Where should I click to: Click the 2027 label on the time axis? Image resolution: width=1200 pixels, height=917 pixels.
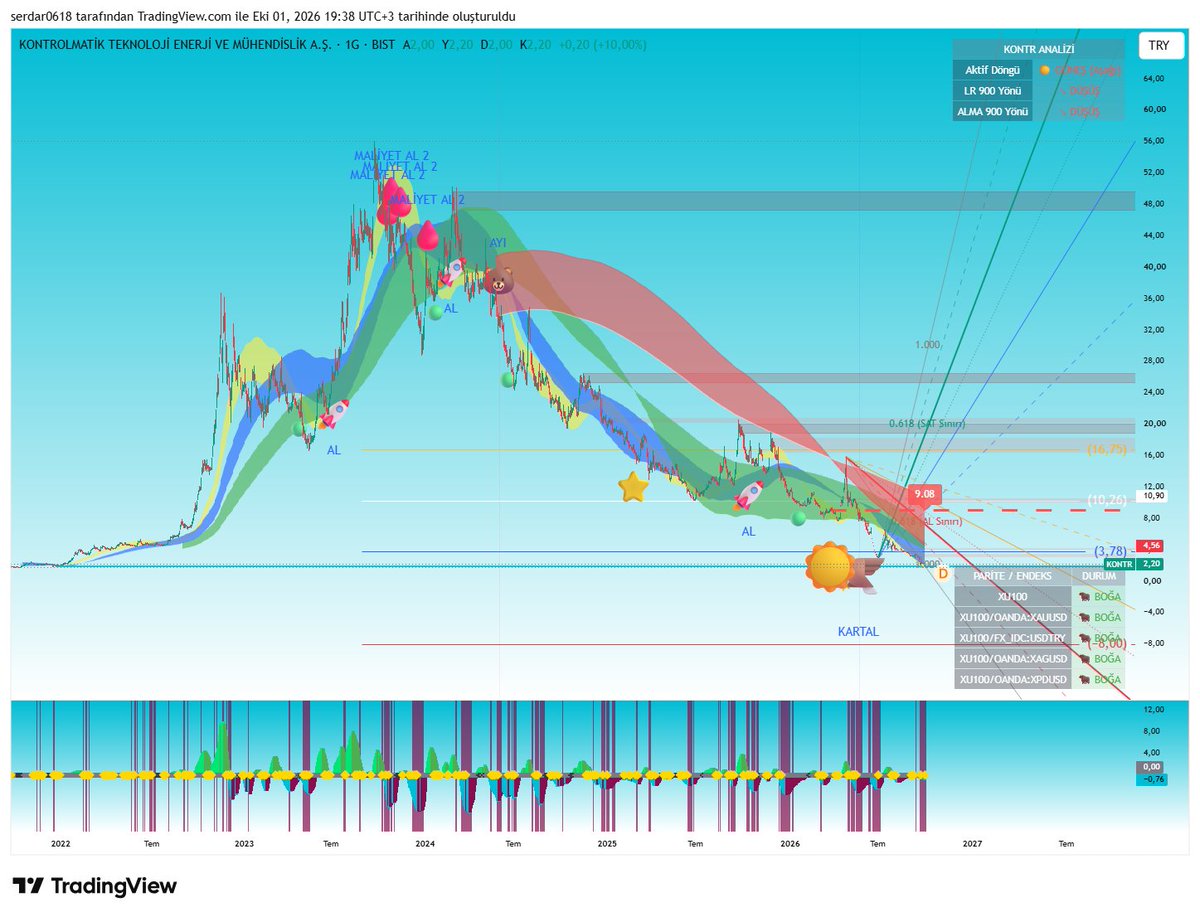tap(972, 844)
